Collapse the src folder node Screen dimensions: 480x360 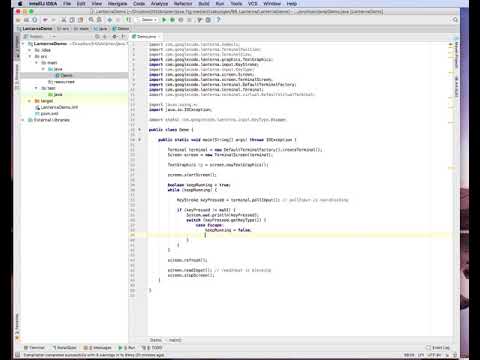tap(30, 56)
